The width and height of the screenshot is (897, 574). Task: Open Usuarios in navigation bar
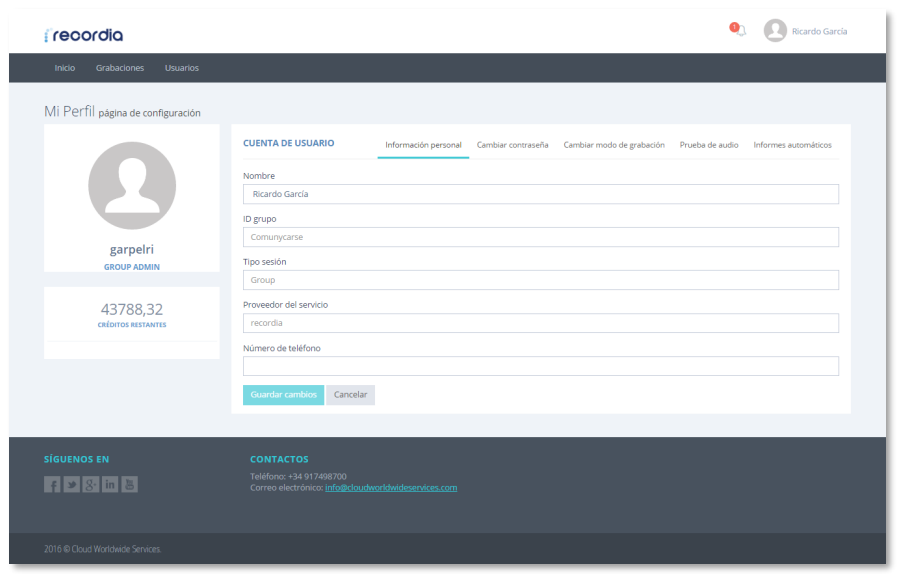182,68
